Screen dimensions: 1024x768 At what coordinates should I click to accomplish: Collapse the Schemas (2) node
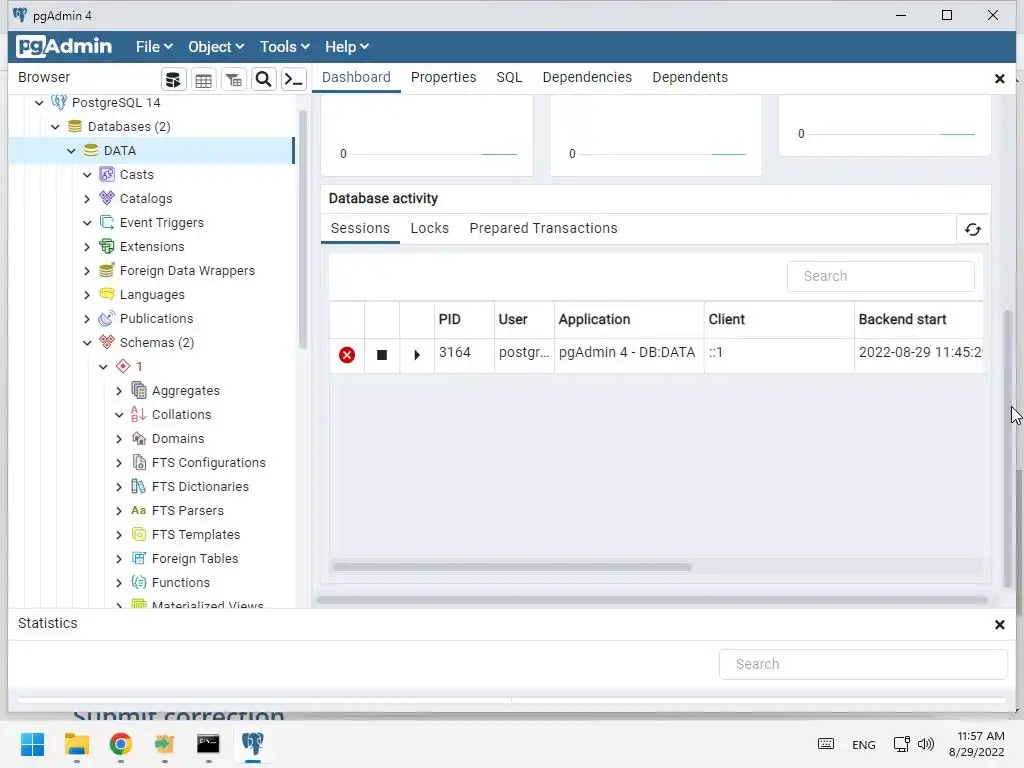87,342
